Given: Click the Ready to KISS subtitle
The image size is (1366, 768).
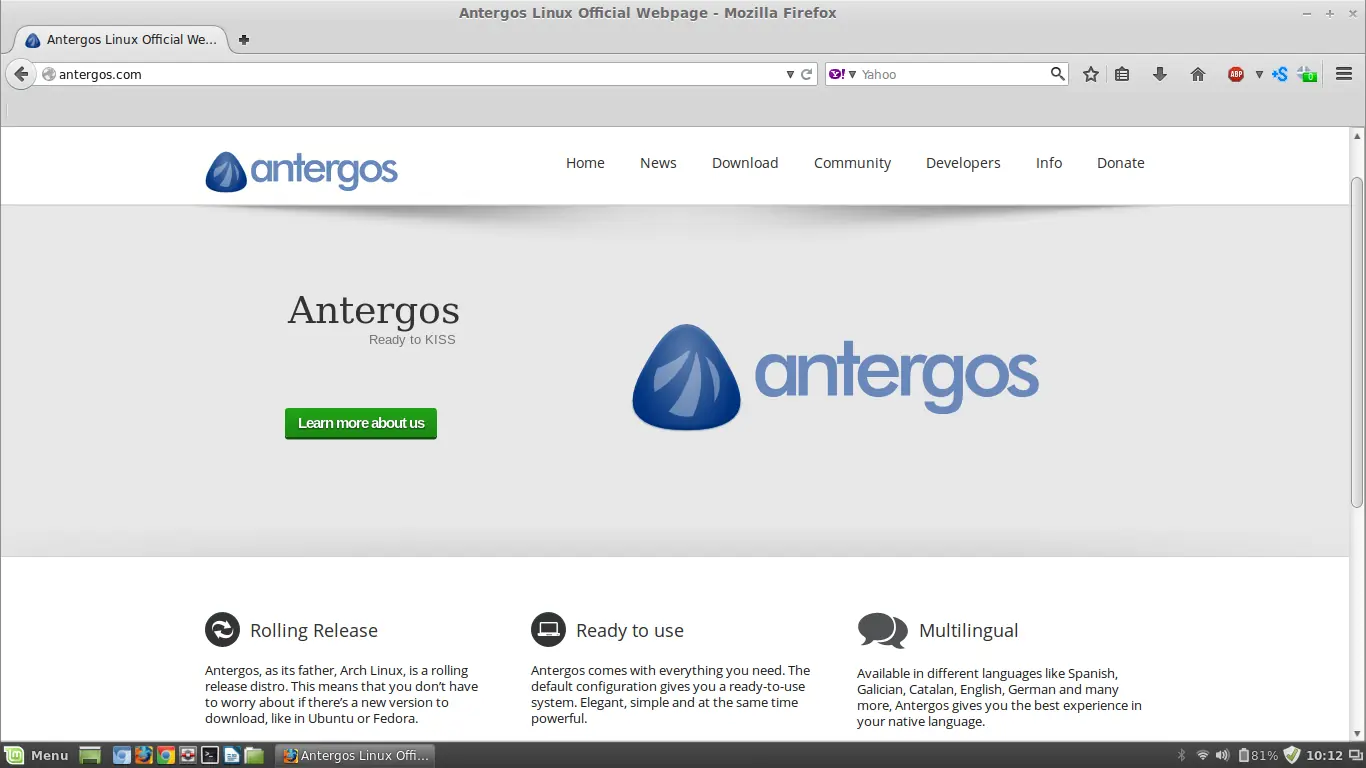Looking at the screenshot, I should pos(412,340).
